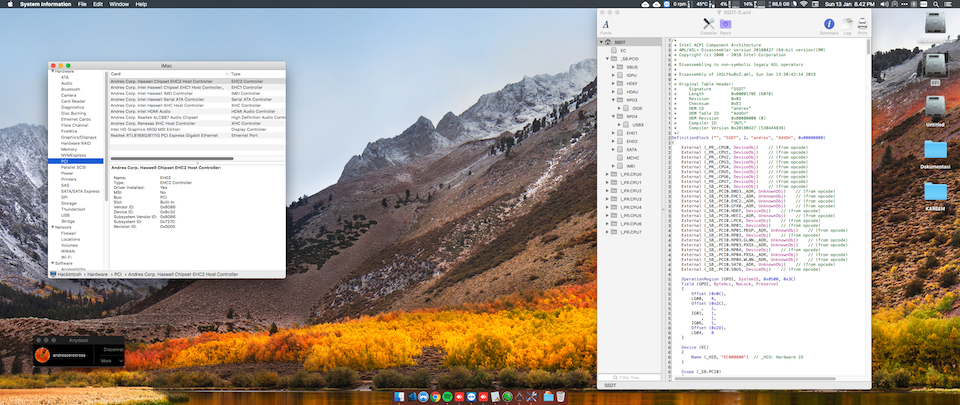Select USB in System Information sidebar
Screen dimensions: 960x405
65,215
